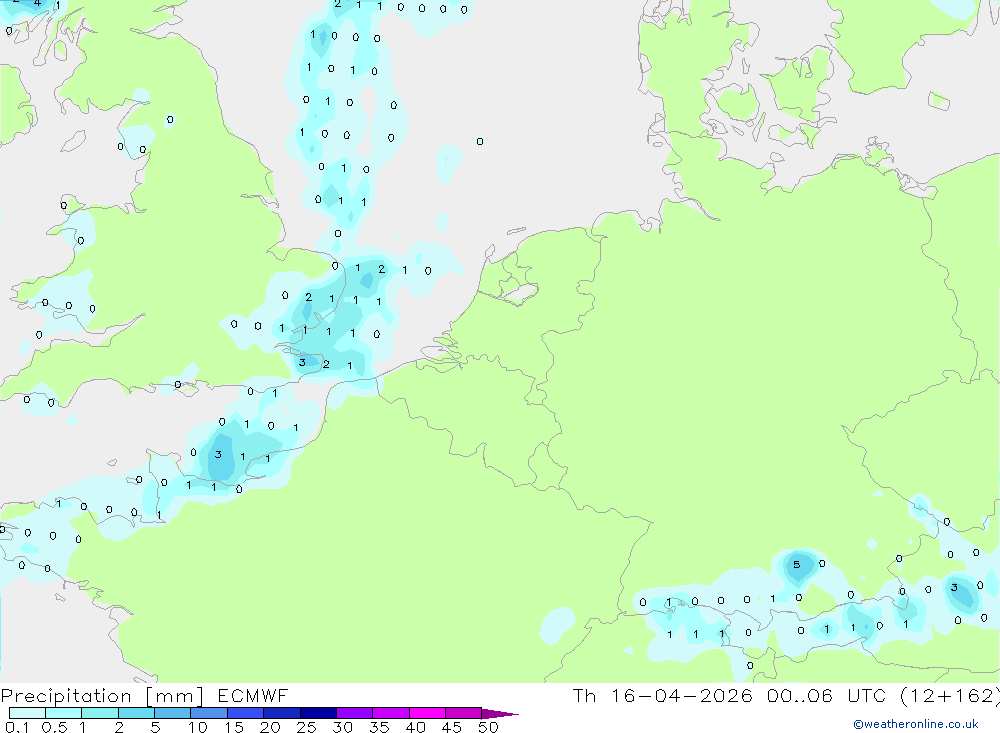This screenshot has width=1000, height=733.
Task: Click the date '16-04-2026'
Action: [682, 695]
